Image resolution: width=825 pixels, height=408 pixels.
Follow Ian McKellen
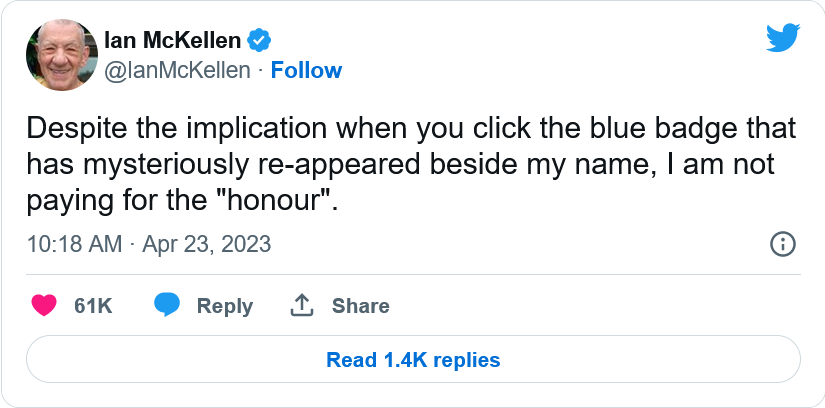tap(307, 70)
